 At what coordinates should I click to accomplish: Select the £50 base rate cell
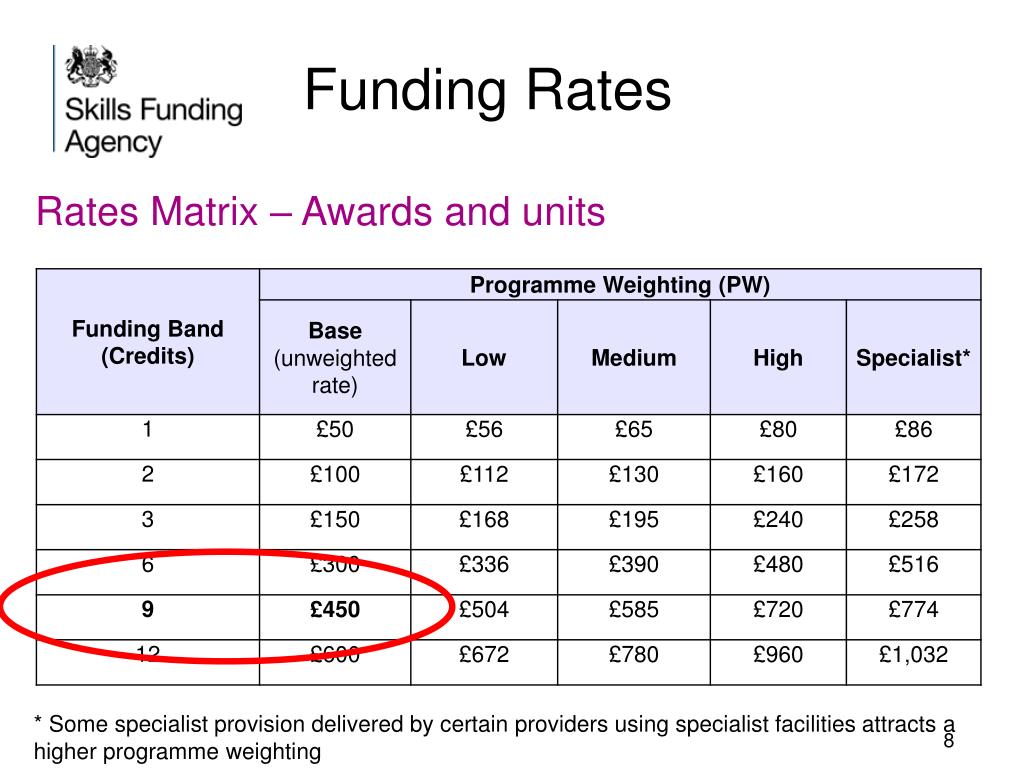point(335,430)
